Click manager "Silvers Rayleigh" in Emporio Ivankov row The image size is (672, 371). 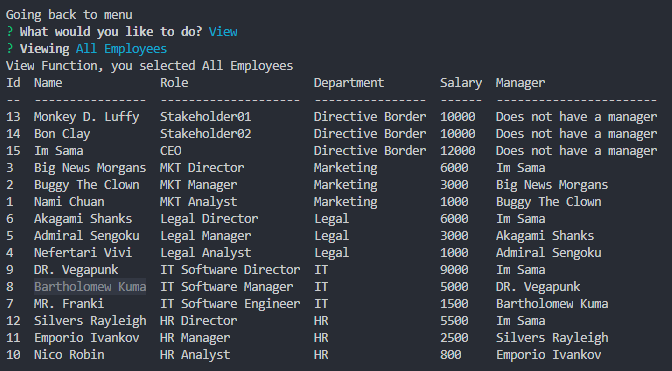(552, 338)
